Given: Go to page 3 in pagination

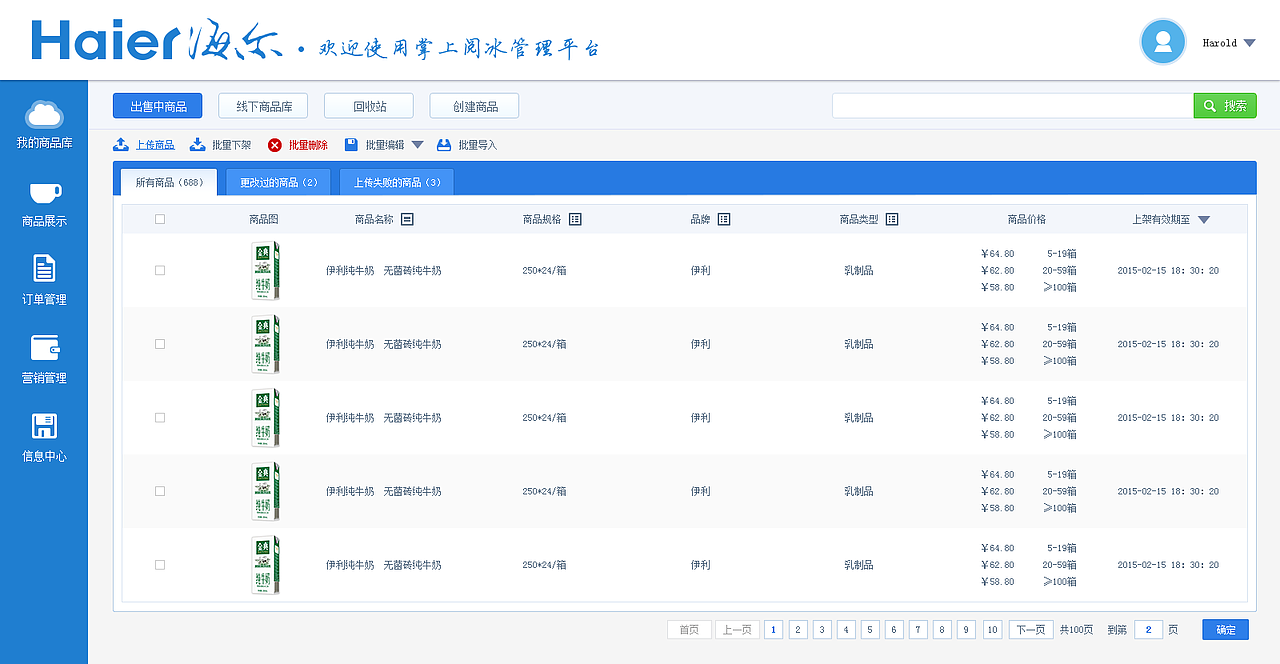Looking at the screenshot, I should 822,630.
